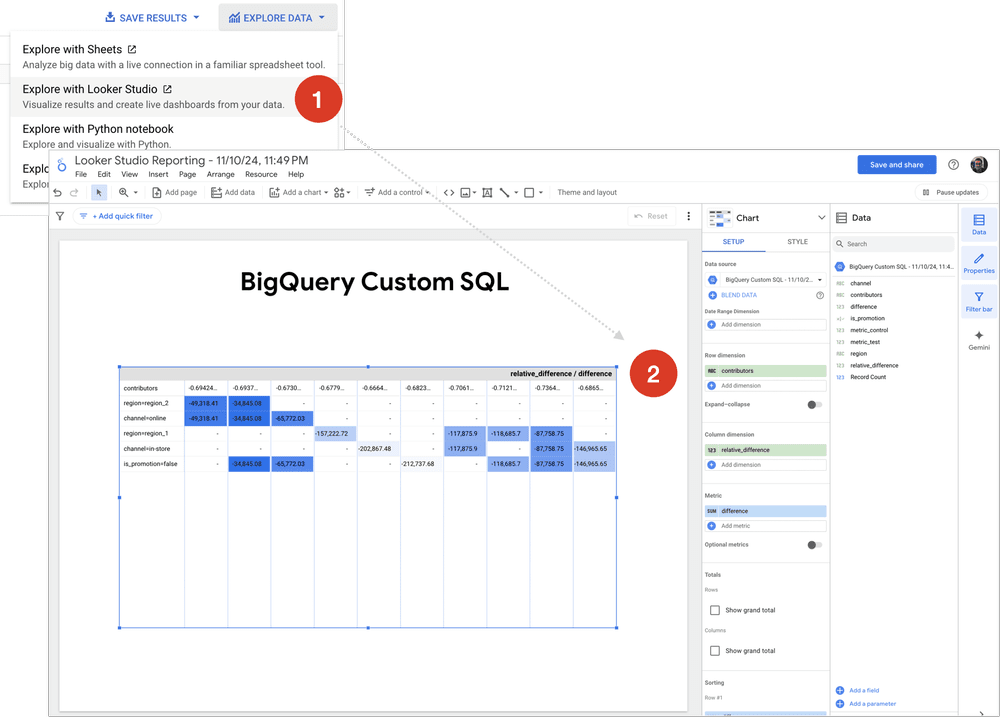Click plus icon for Add a field
The width and height of the screenshot is (1000, 717).
coord(840,690)
